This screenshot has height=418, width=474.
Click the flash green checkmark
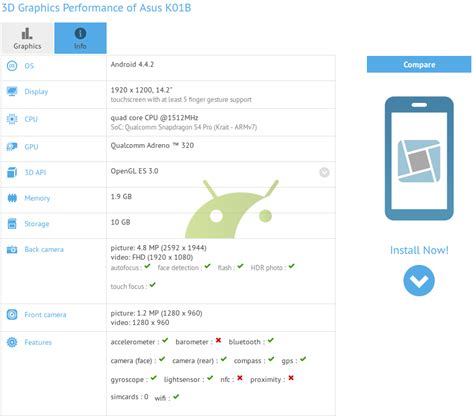tap(240, 266)
